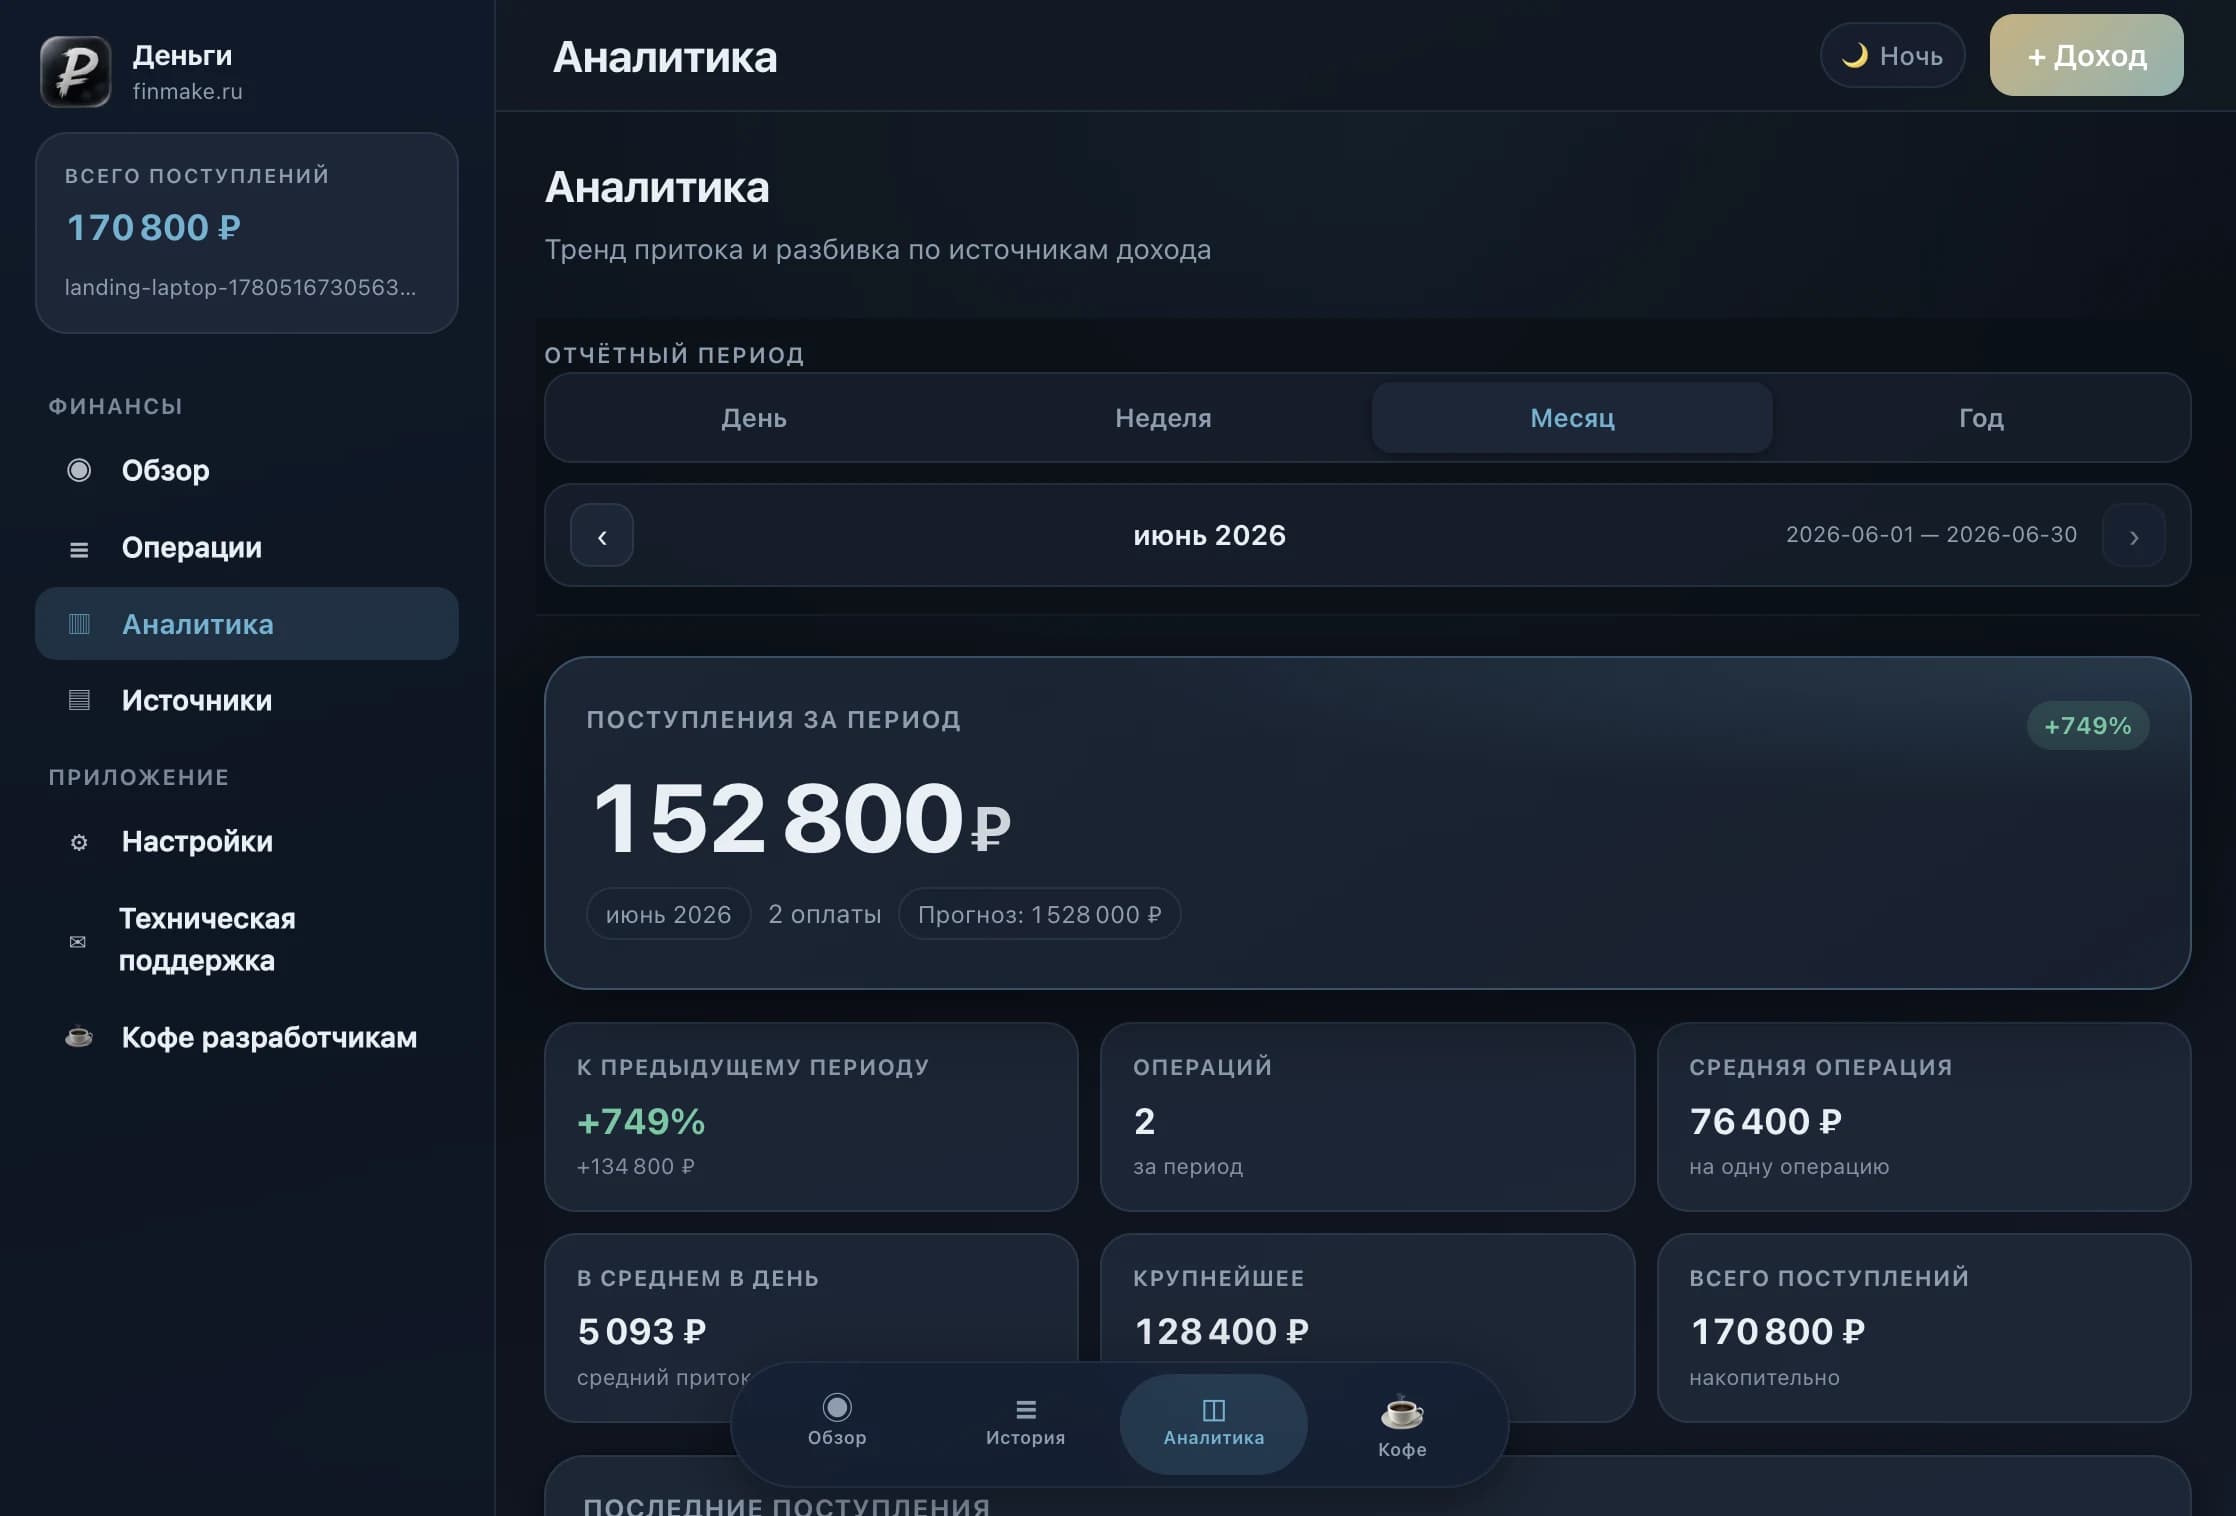Click the июнь 2026 chip

tap(668, 914)
